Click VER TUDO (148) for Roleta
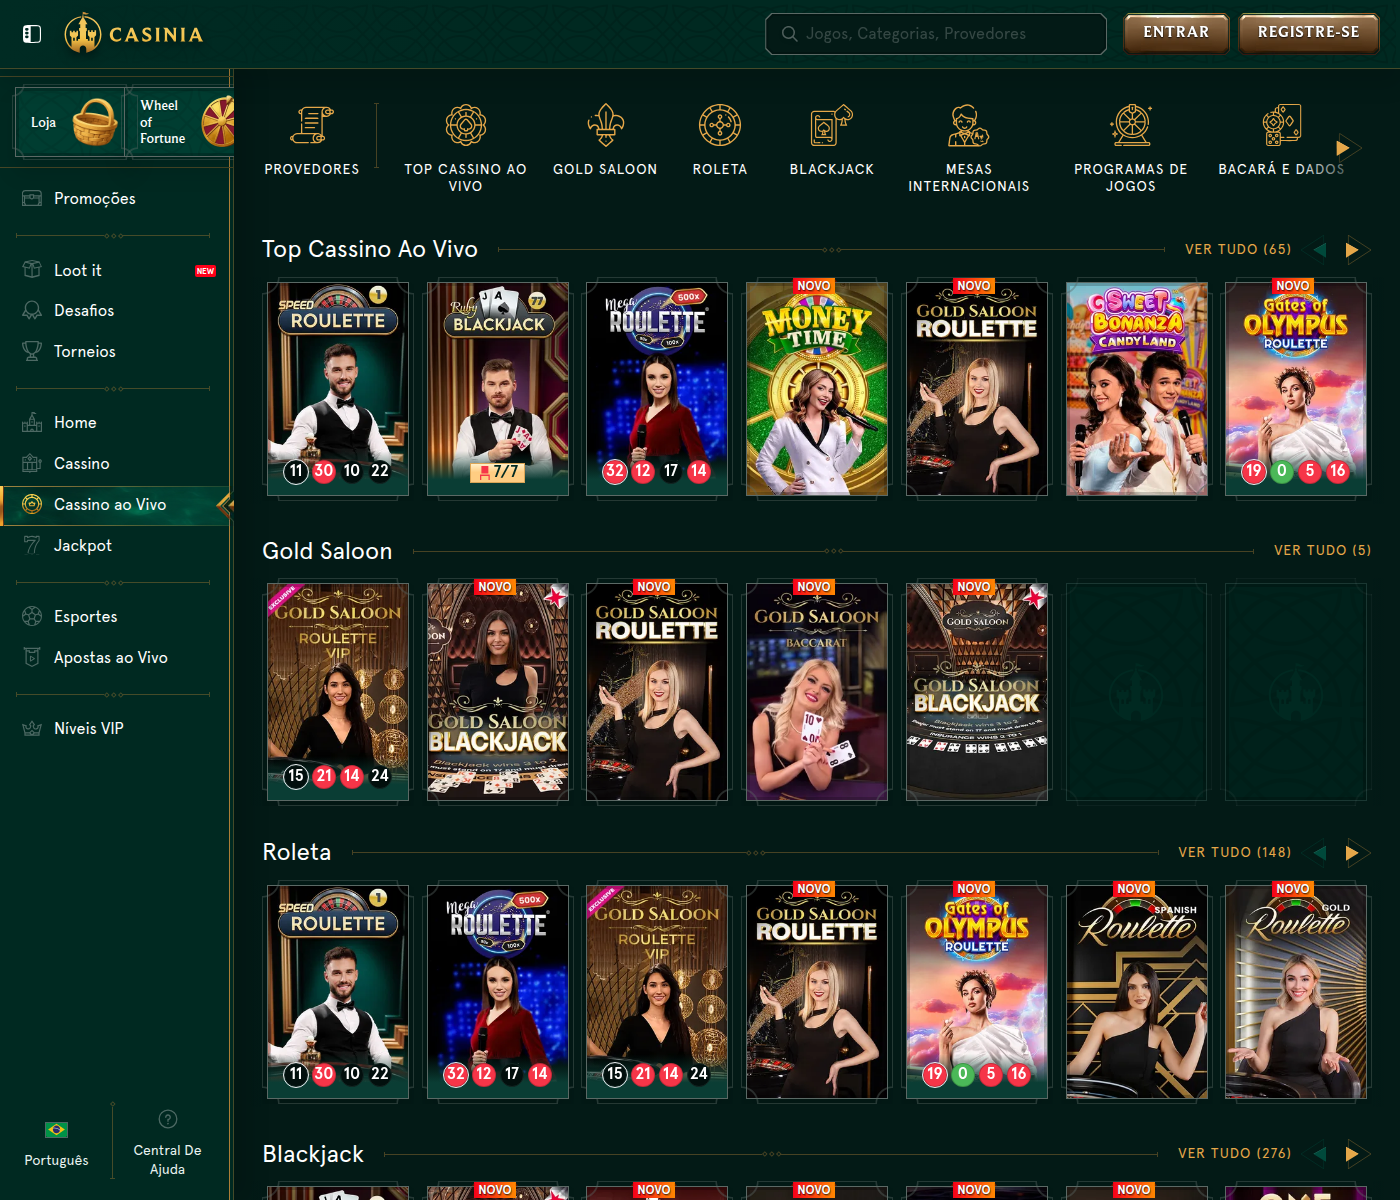 tap(1234, 852)
